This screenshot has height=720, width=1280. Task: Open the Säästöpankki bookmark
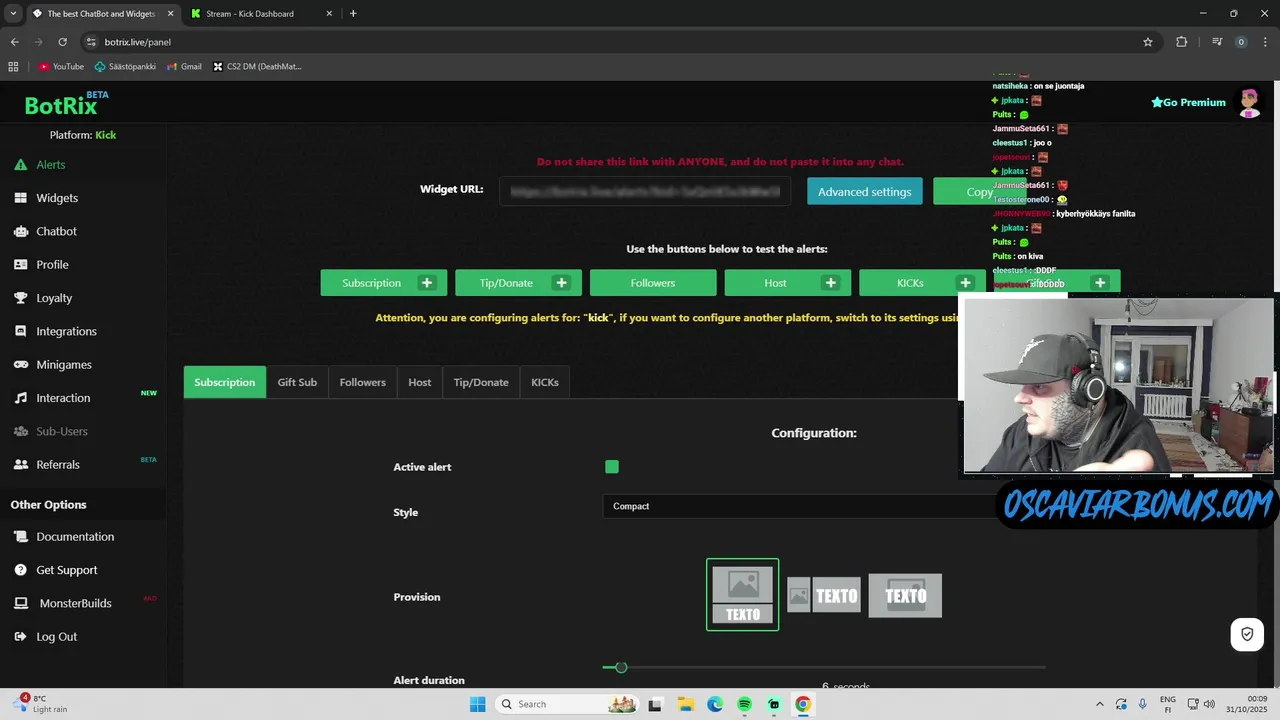coord(125,67)
